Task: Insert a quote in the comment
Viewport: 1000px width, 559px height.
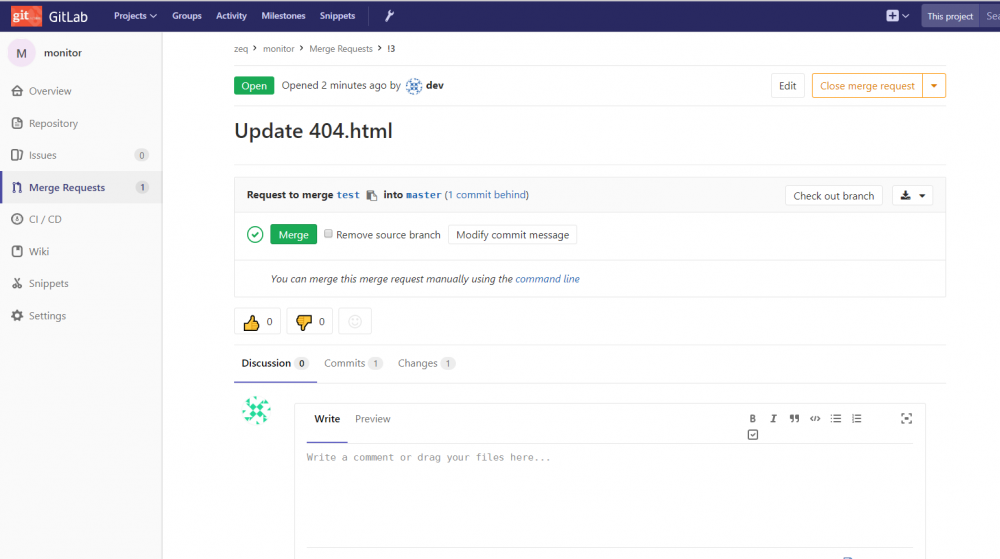Action: [794, 419]
